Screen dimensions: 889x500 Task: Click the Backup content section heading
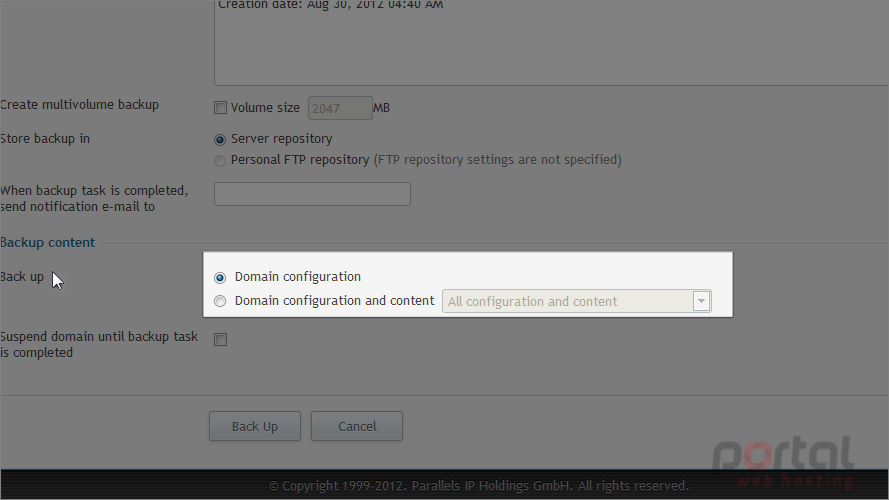(x=48, y=243)
